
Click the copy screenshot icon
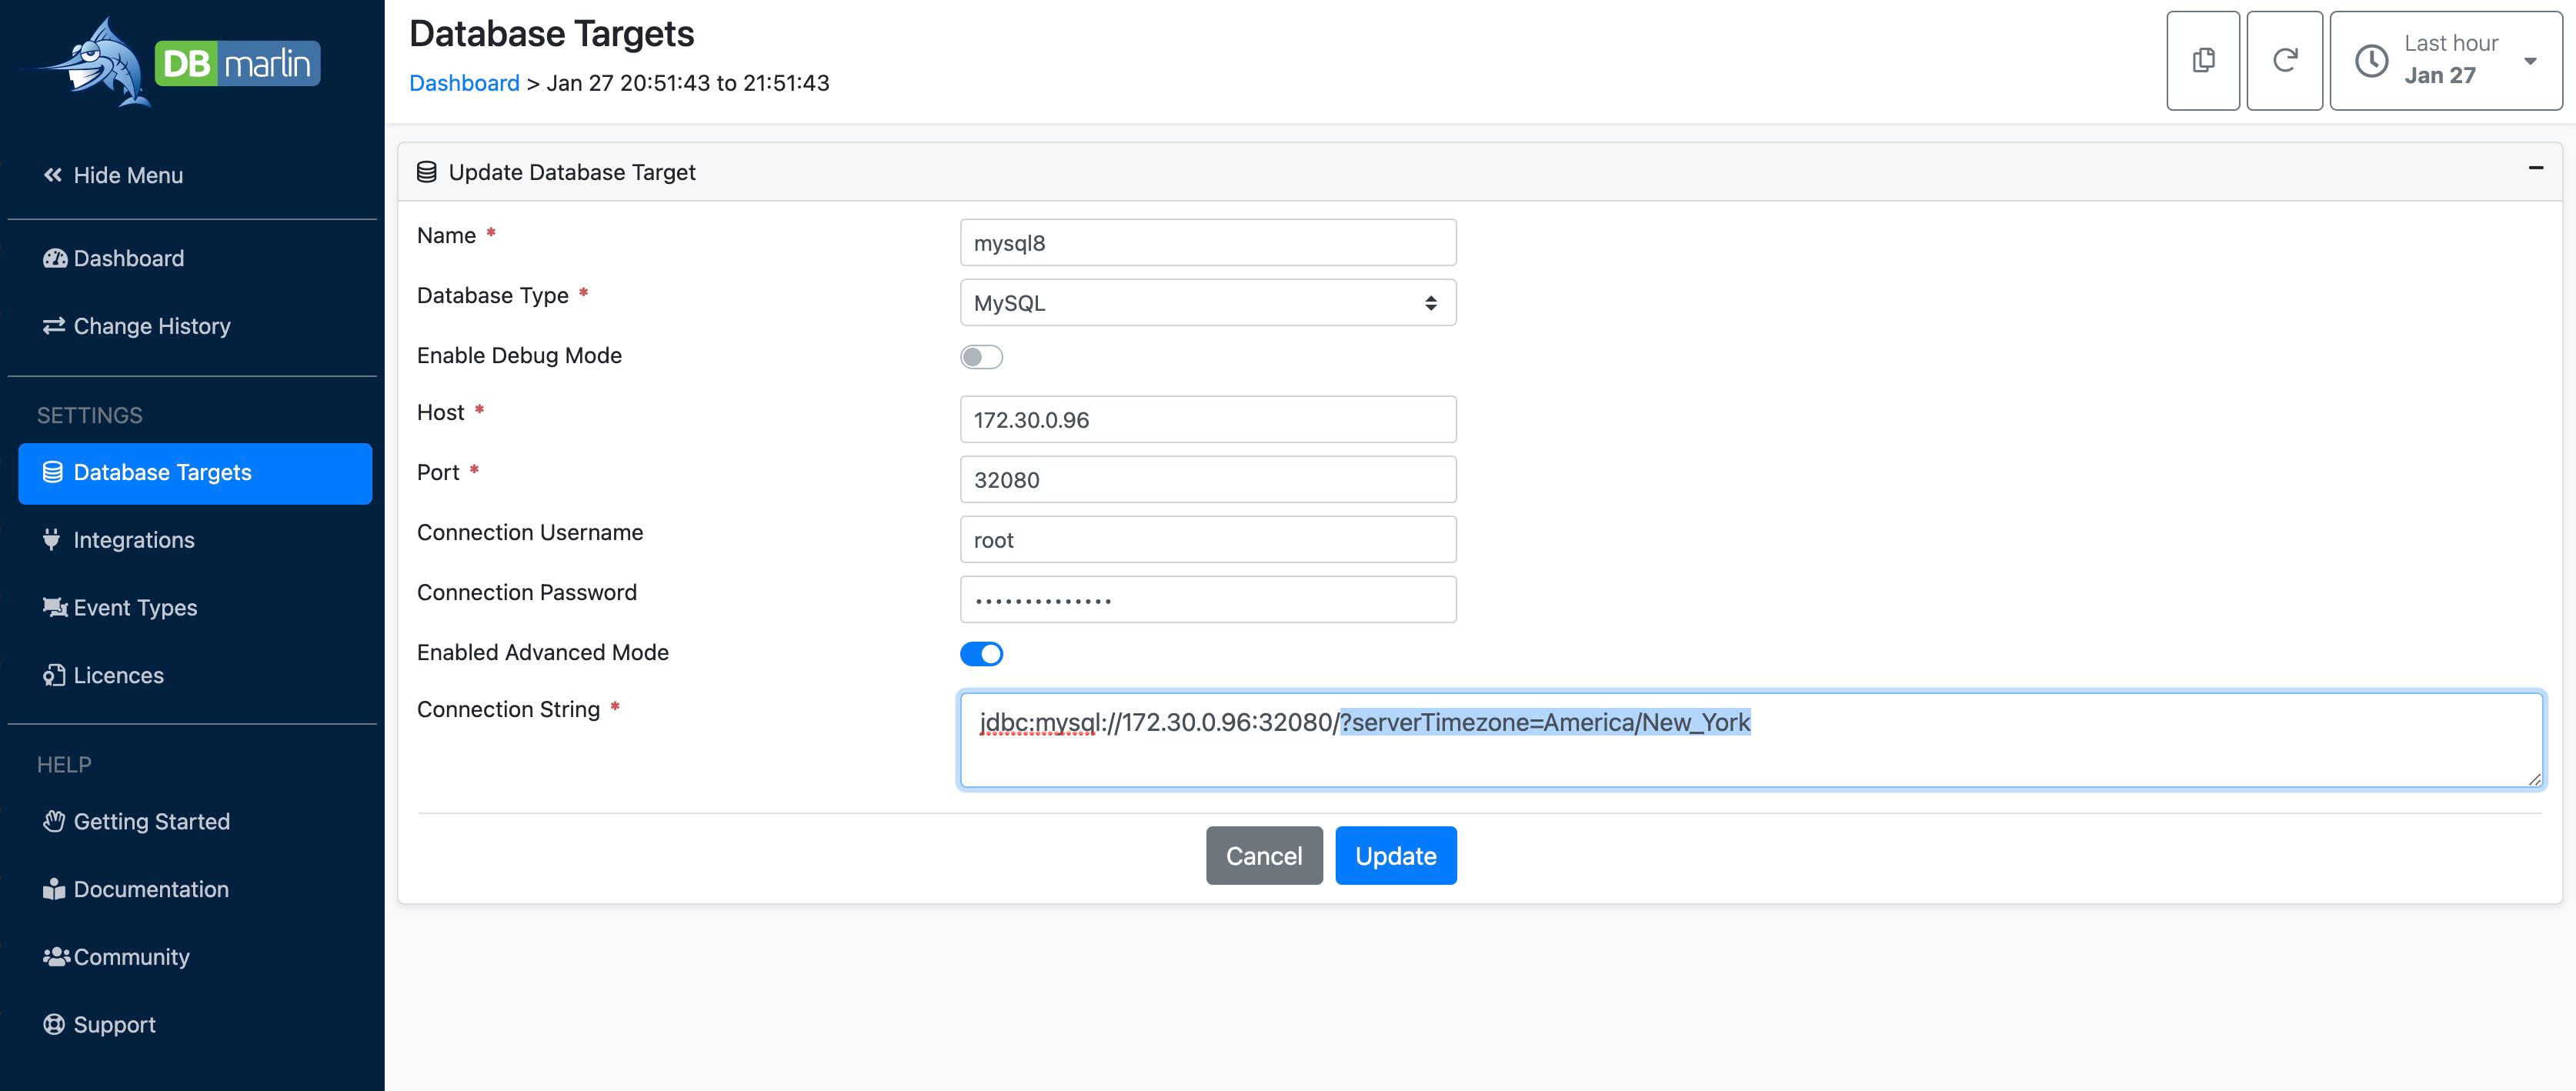(x=2203, y=60)
